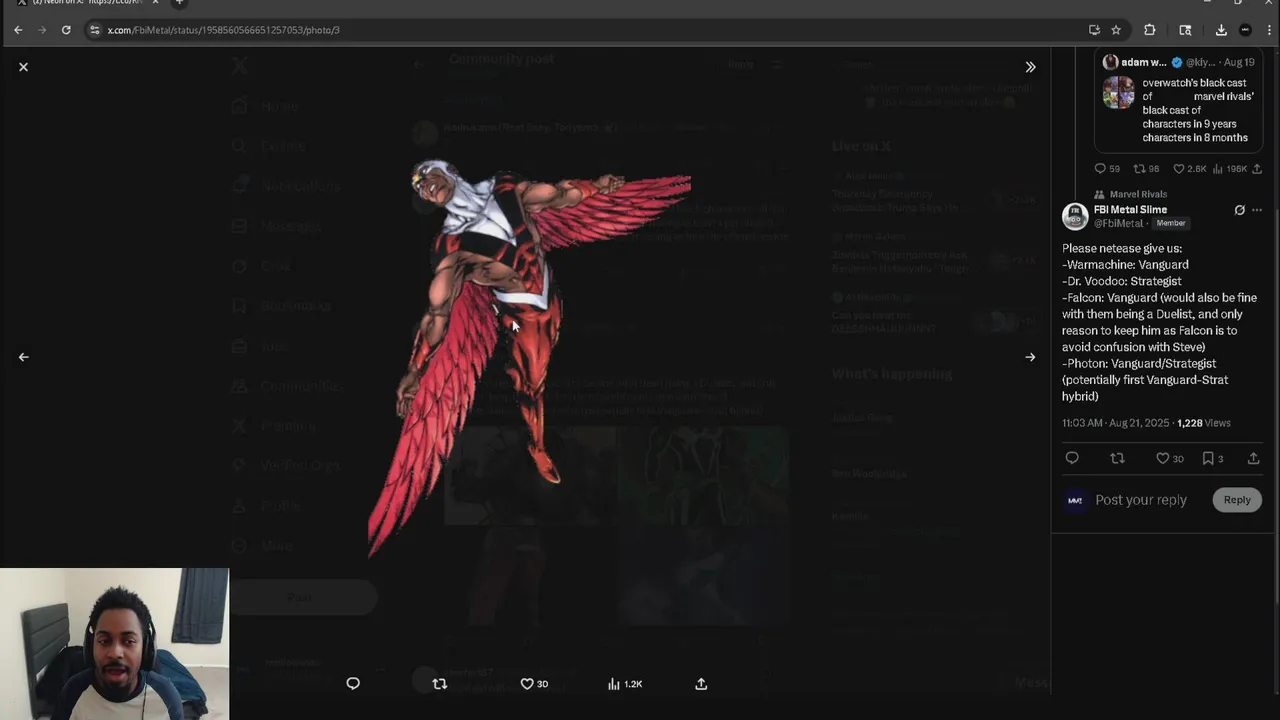The height and width of the screenshot is (720, 1280).
Task: Close the Neon on X browser tab
Action: 155,3
